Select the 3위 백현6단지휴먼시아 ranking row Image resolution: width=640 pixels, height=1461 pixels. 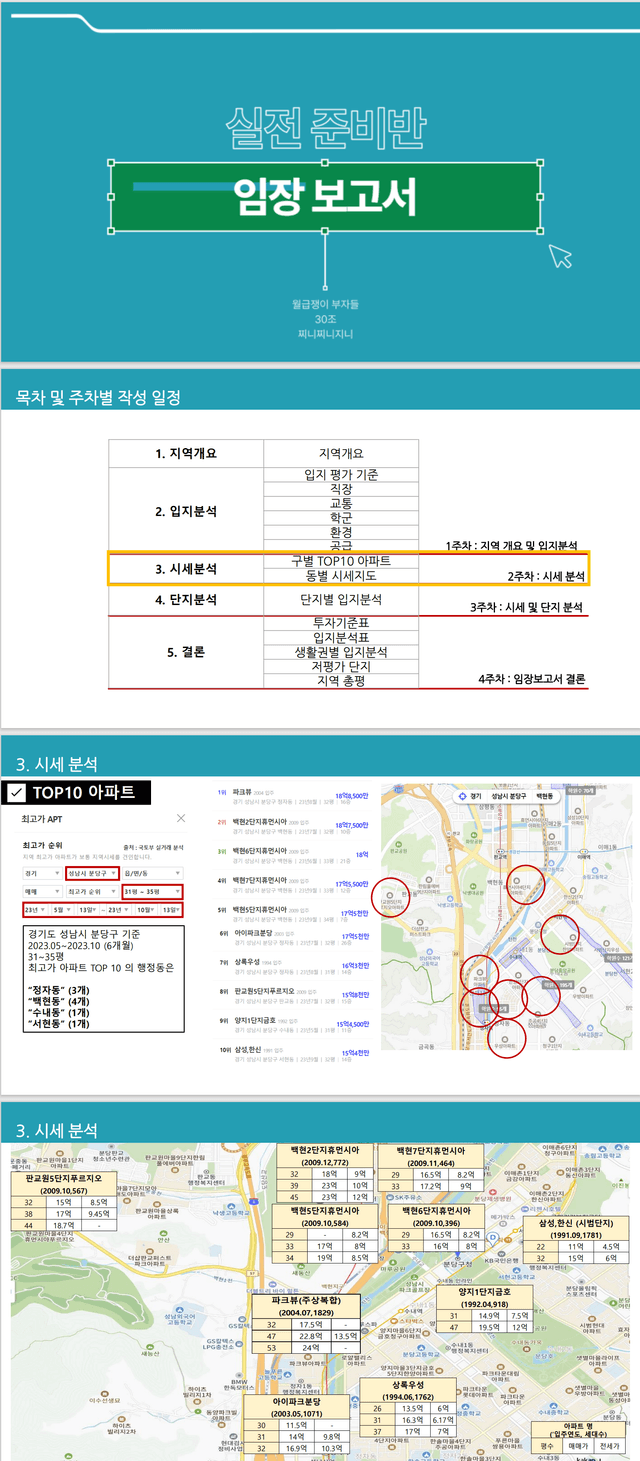[294, 853]
